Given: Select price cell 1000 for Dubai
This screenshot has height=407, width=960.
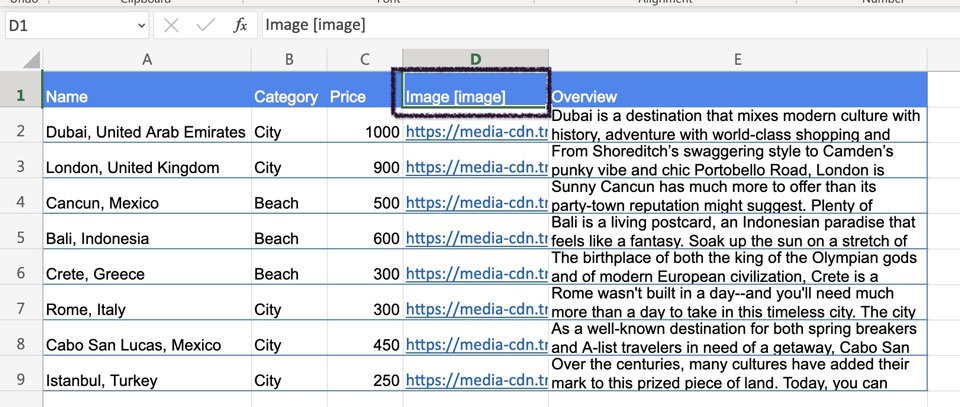Looking at the screenshot, I should tap(365, 125).
